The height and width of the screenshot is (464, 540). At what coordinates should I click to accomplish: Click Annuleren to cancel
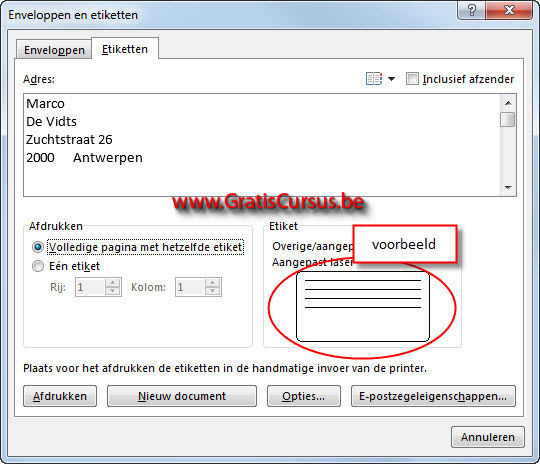click(488, 437)
